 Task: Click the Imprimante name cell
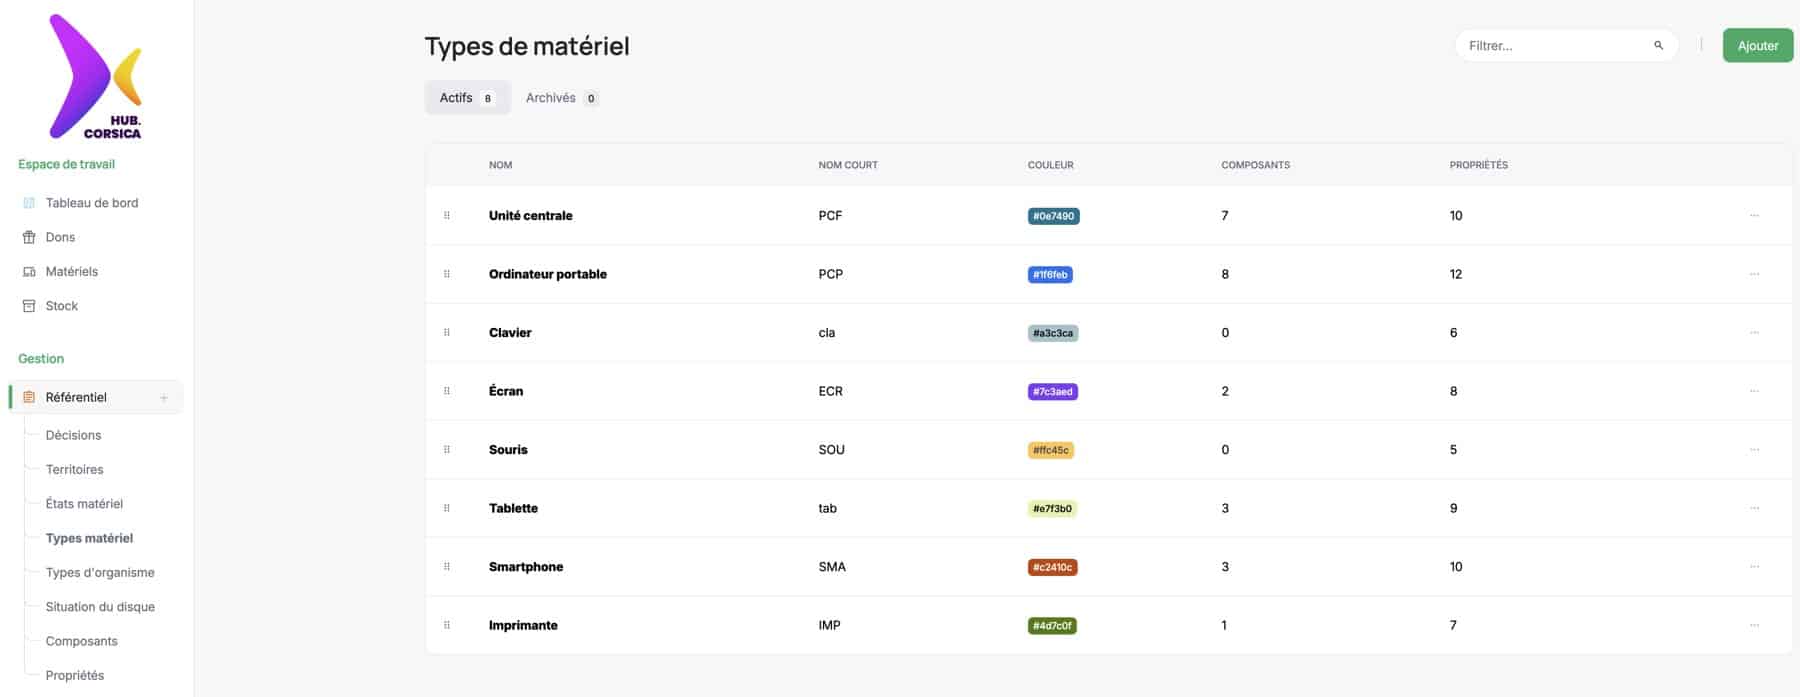(x=523, y=625)
